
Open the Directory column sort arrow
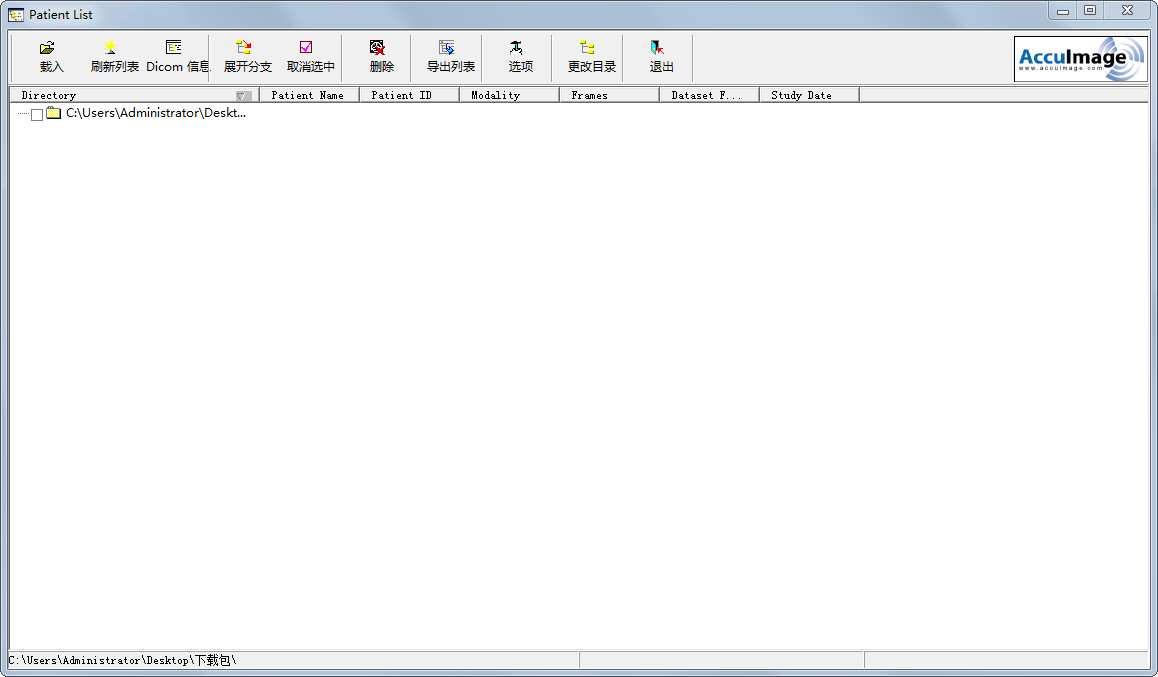(243, 94)
